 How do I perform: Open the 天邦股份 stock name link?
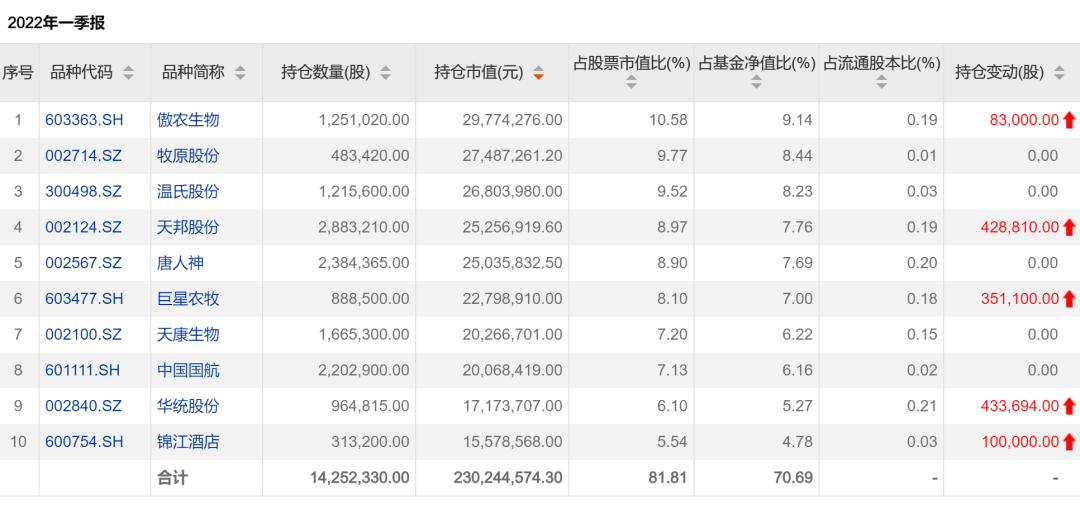[x=188, y=227]
